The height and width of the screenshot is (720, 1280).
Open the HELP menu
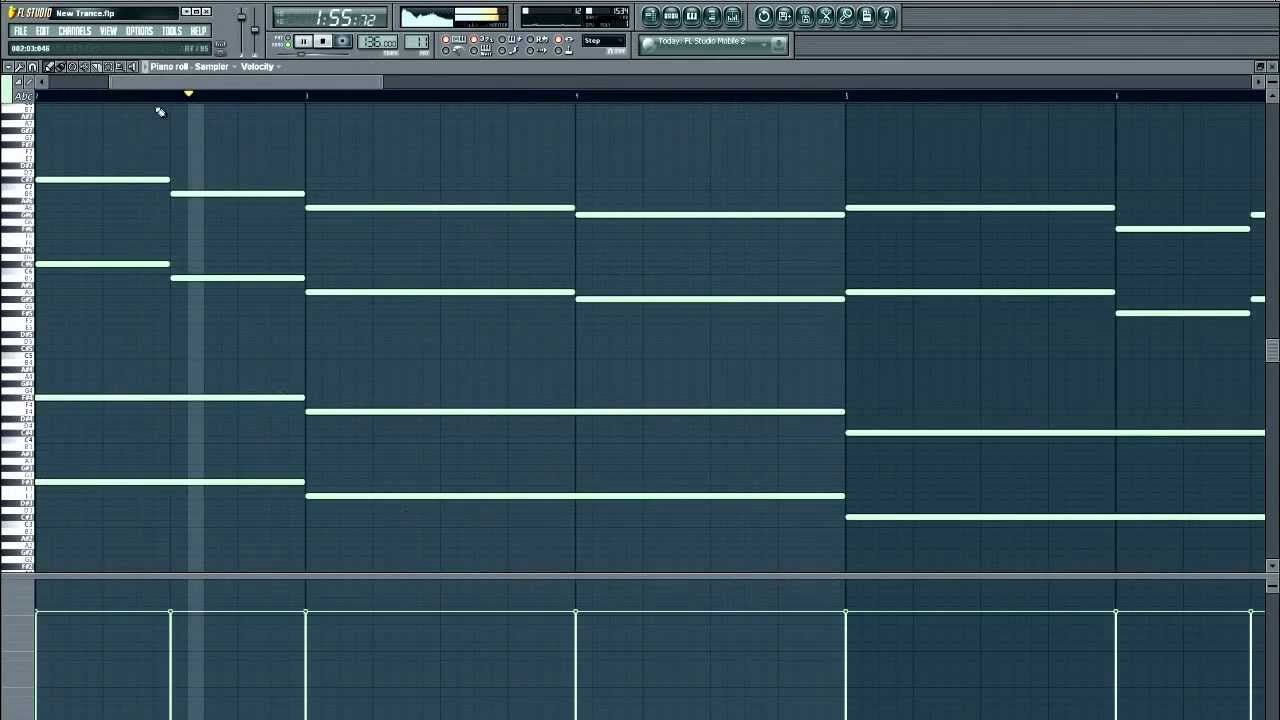point(198,31)
